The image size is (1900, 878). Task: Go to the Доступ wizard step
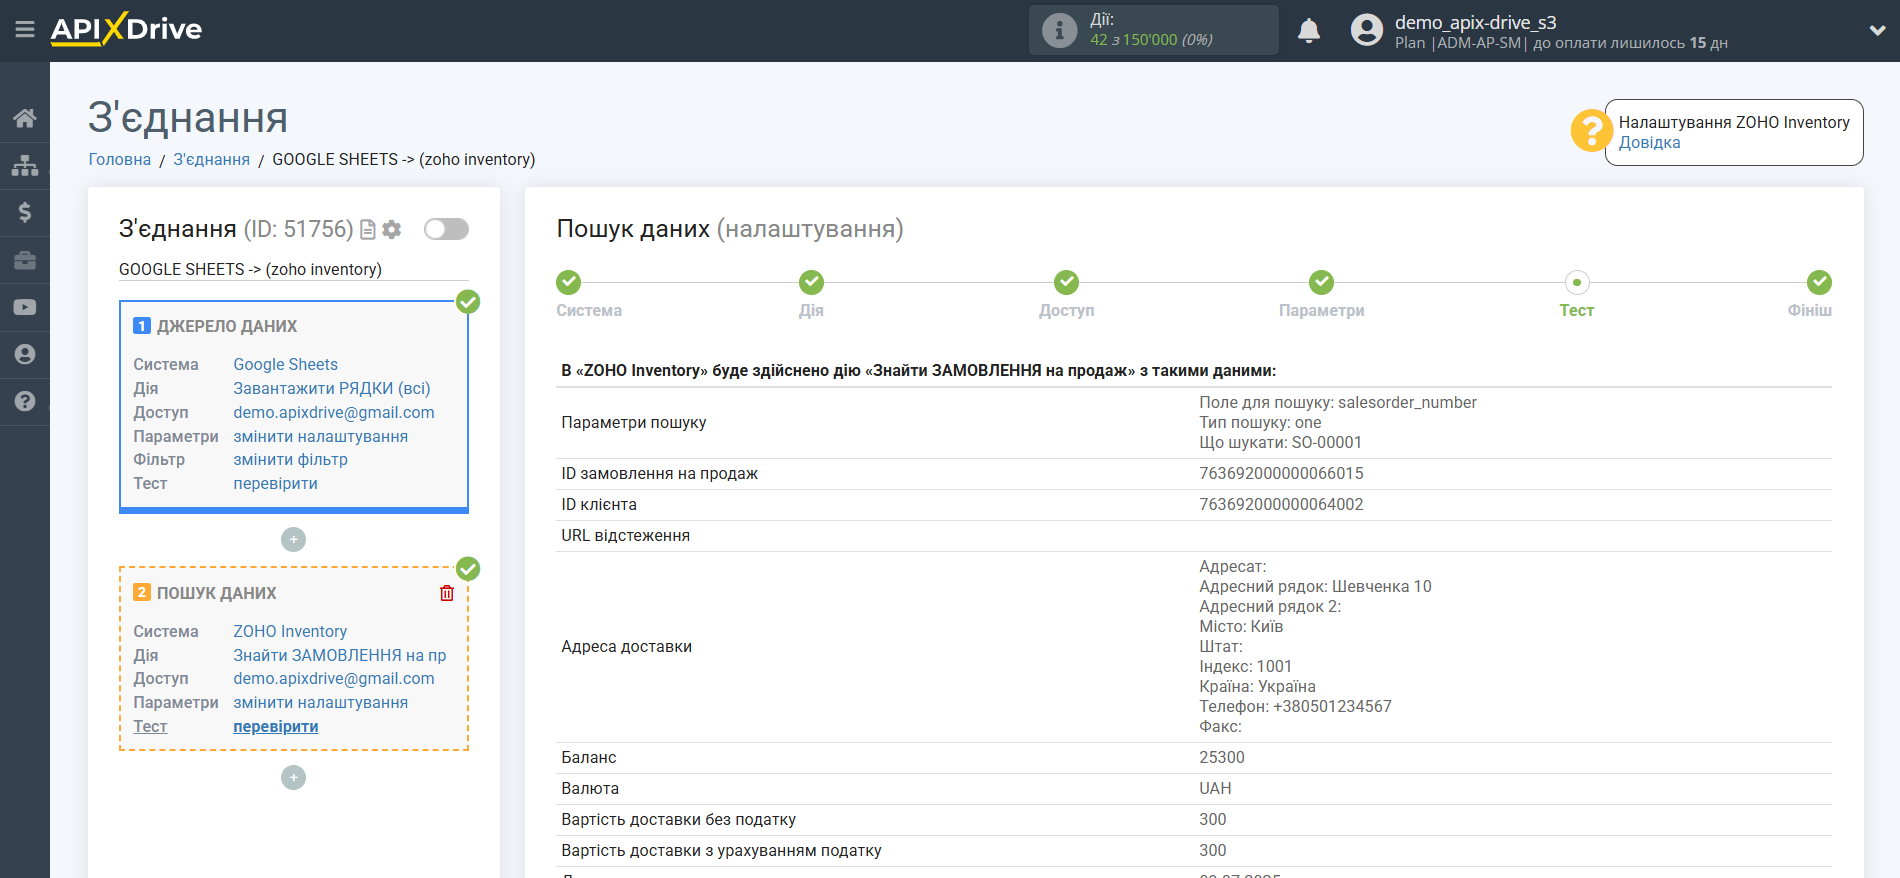[1067, 282]
